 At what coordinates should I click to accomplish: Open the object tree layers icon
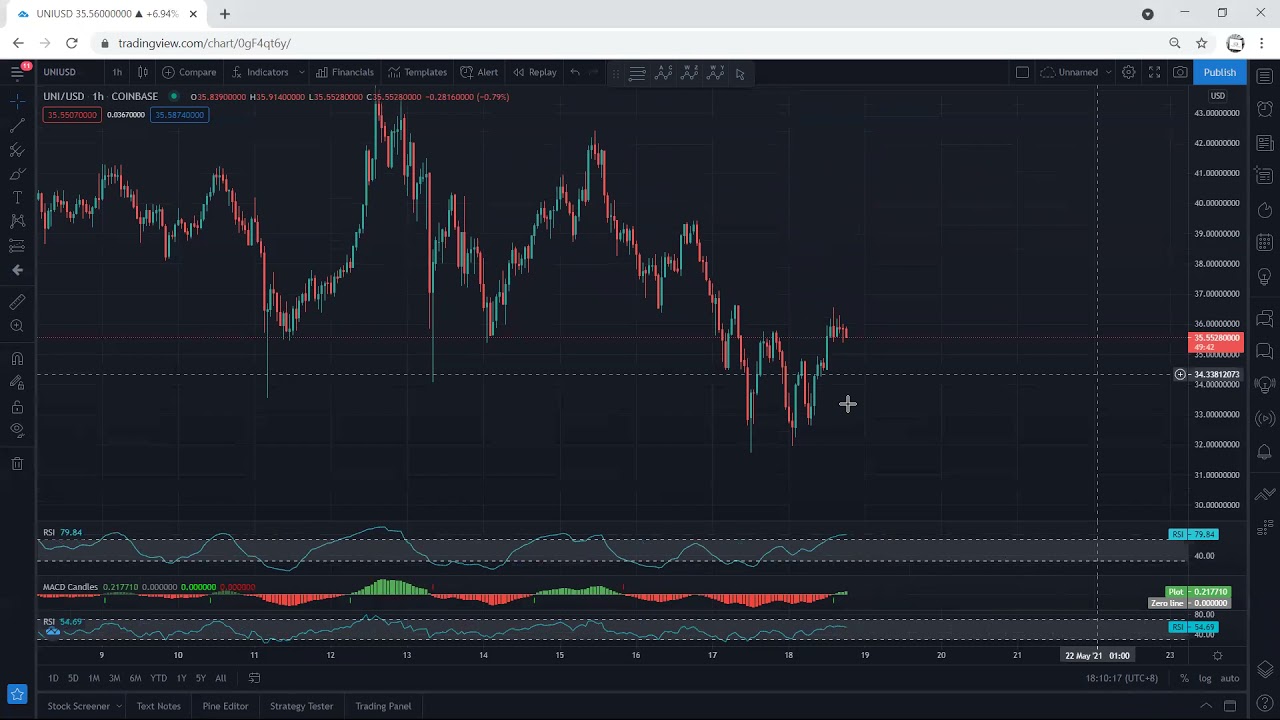click(1265, 669)
